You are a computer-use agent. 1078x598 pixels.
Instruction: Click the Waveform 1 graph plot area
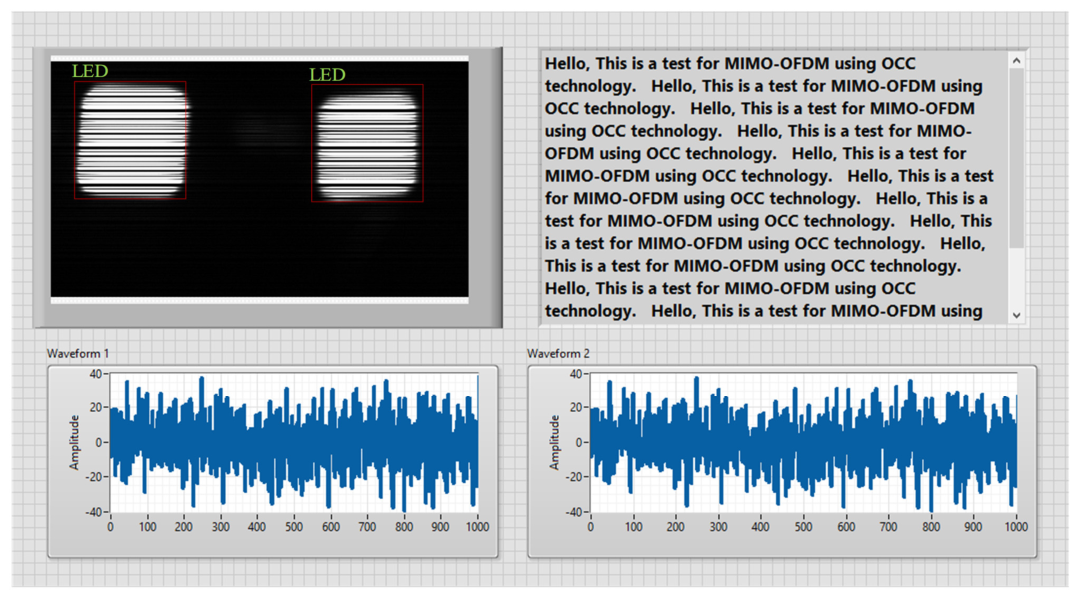tap(294, 443)
